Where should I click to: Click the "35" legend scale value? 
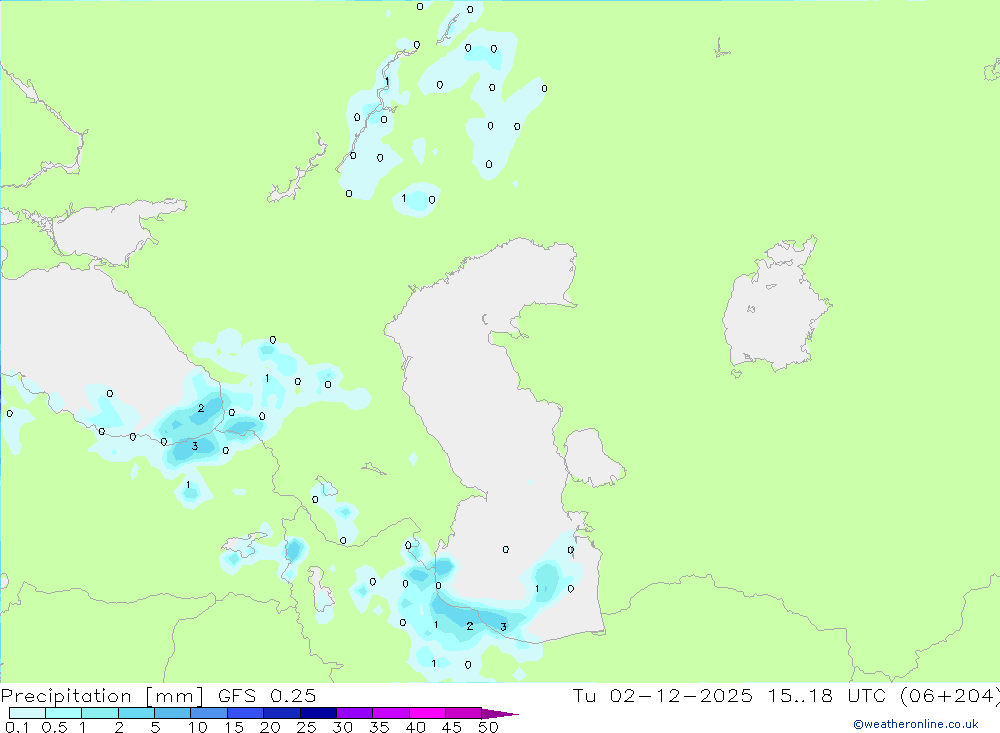[379, 727]
